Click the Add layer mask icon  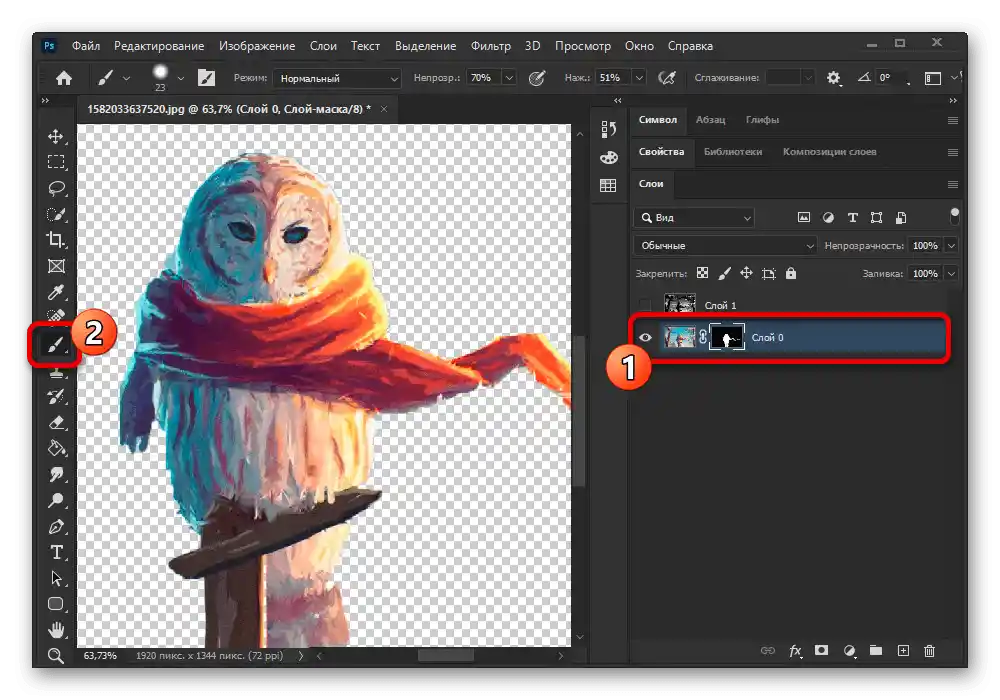point(821,650)
